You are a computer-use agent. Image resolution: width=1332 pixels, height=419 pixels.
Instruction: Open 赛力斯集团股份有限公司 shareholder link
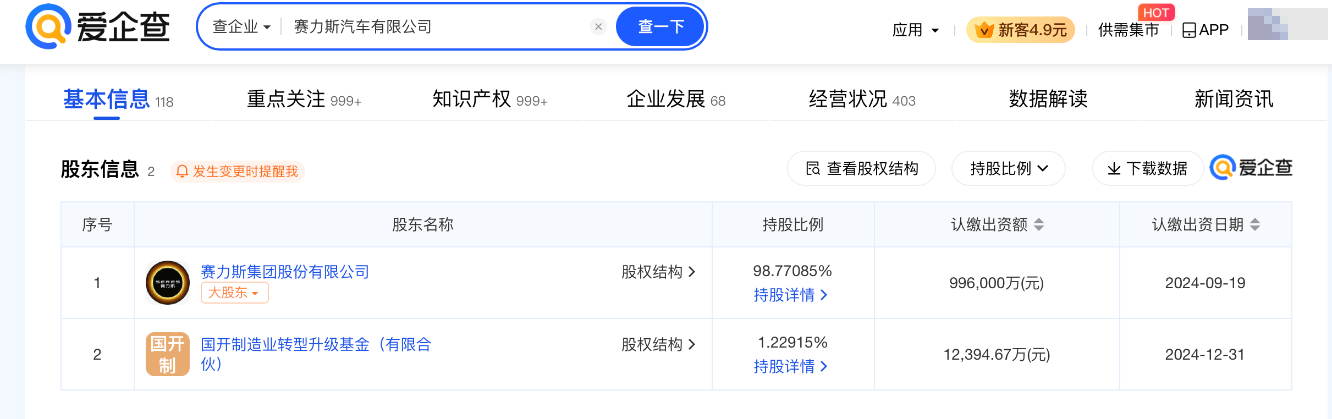pyautogui.click(x=285, y=271)
